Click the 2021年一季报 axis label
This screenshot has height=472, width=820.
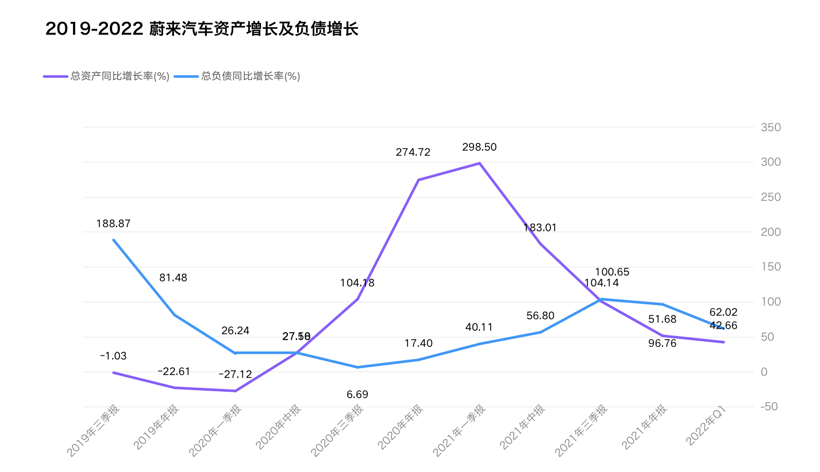click(x=459, y=431)
